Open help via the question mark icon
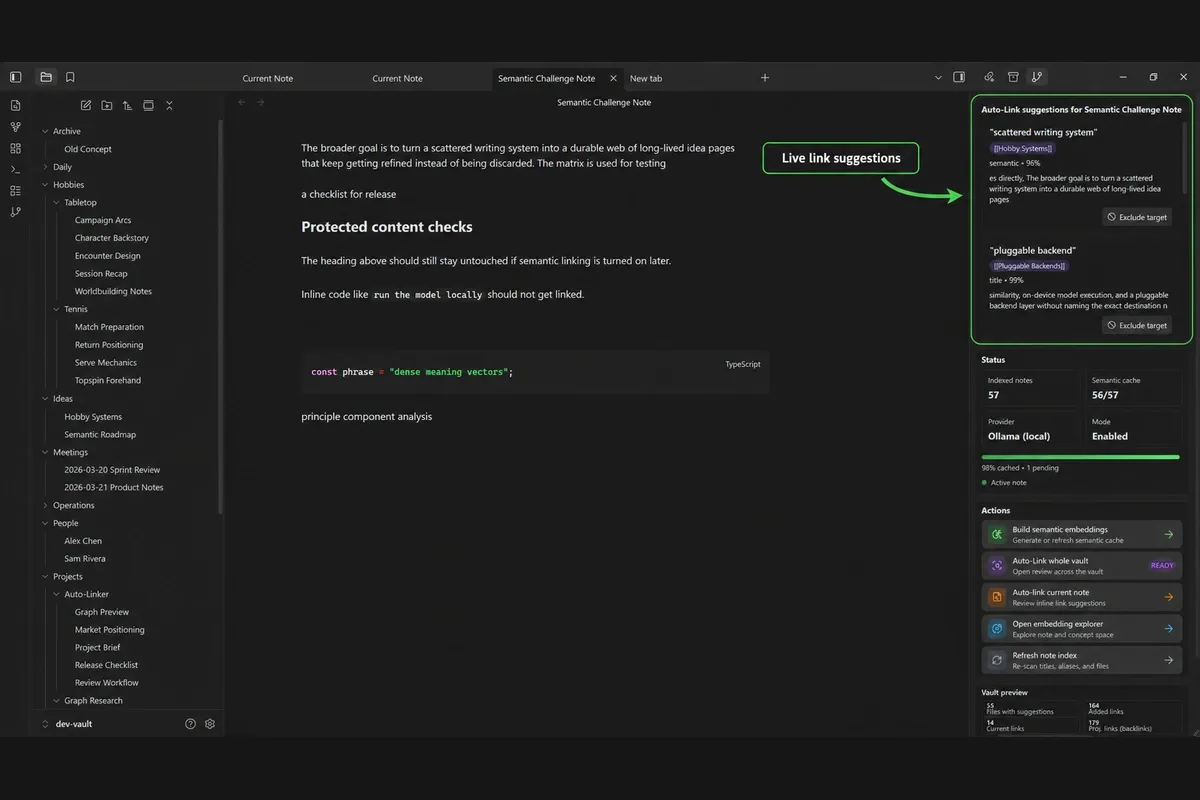Viewport: 1200px width, 800px height. pos(190,724)
